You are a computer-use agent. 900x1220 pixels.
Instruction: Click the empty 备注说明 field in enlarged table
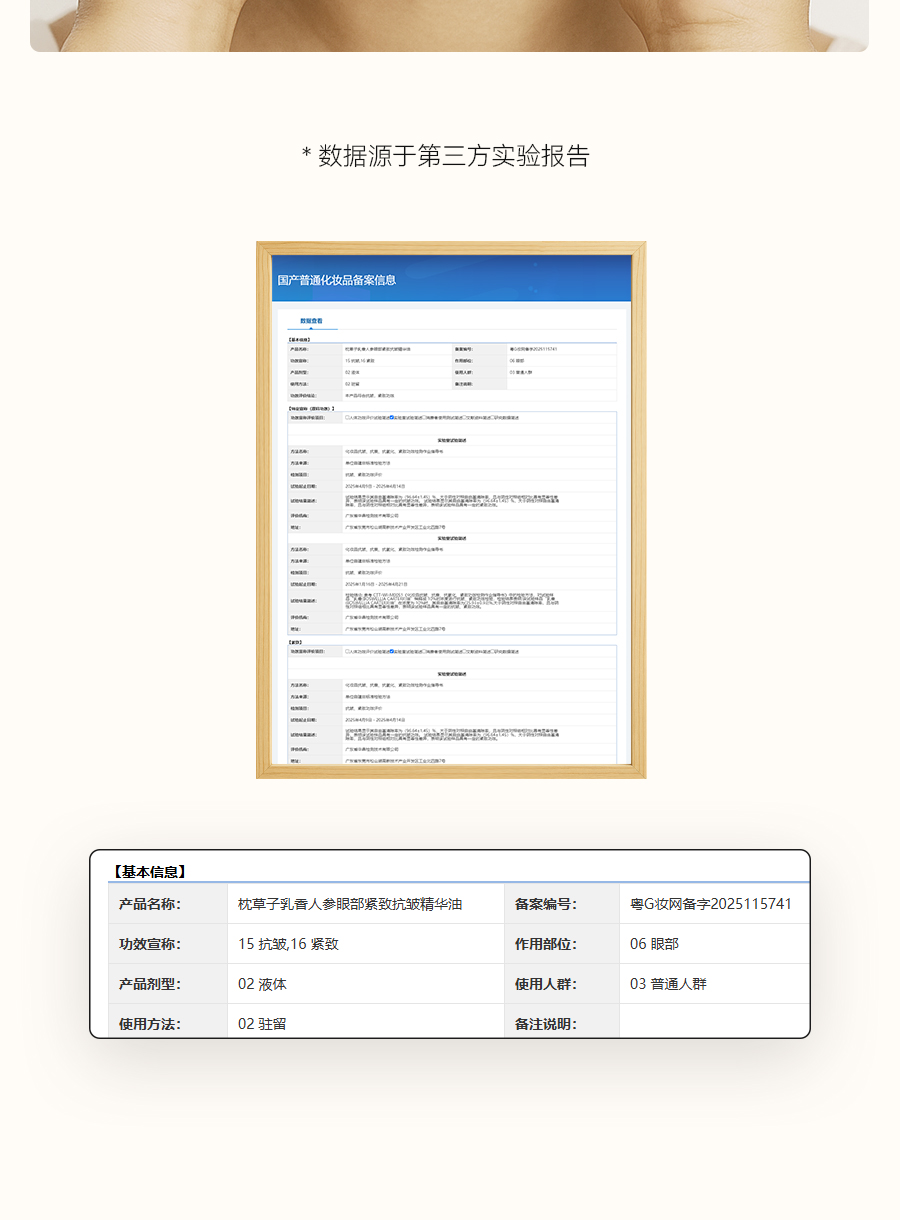pos(712,1024)
